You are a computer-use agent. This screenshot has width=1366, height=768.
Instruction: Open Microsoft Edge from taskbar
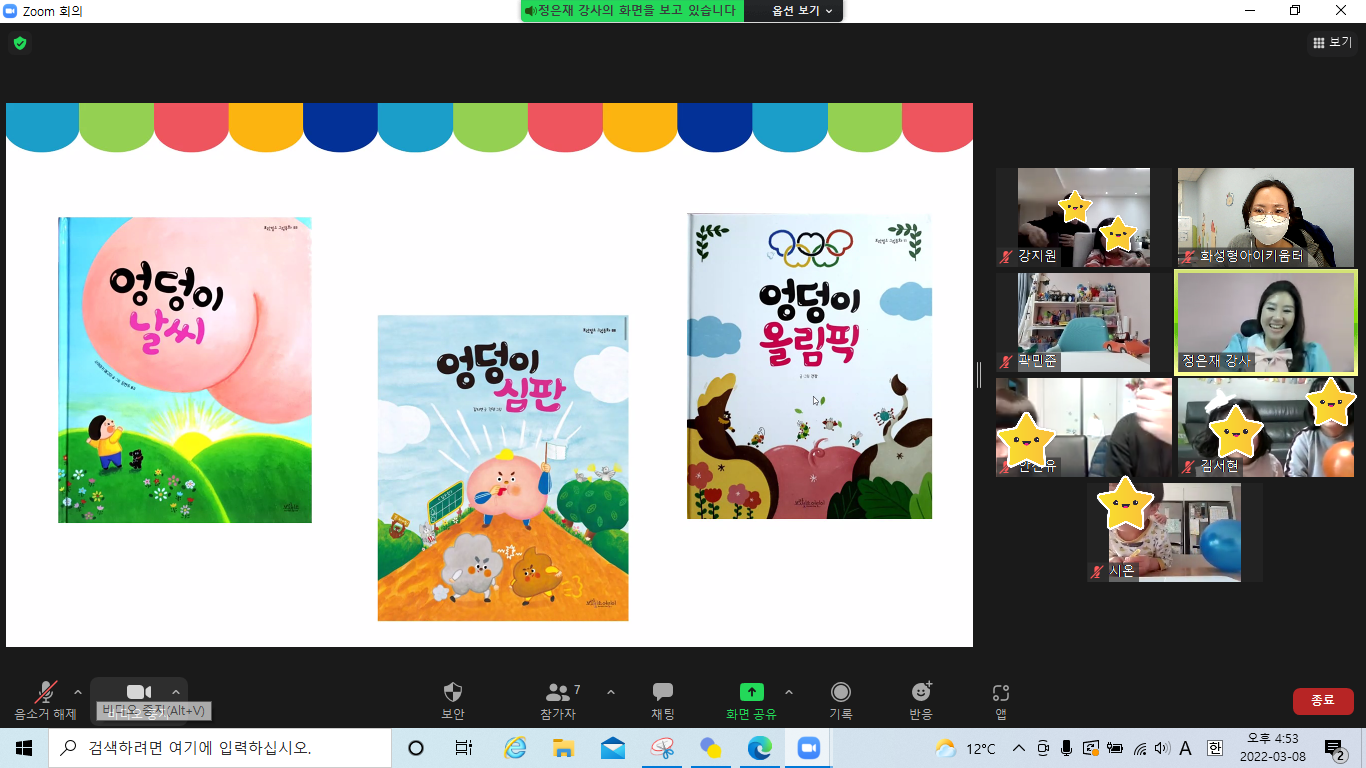click(760, 748)
